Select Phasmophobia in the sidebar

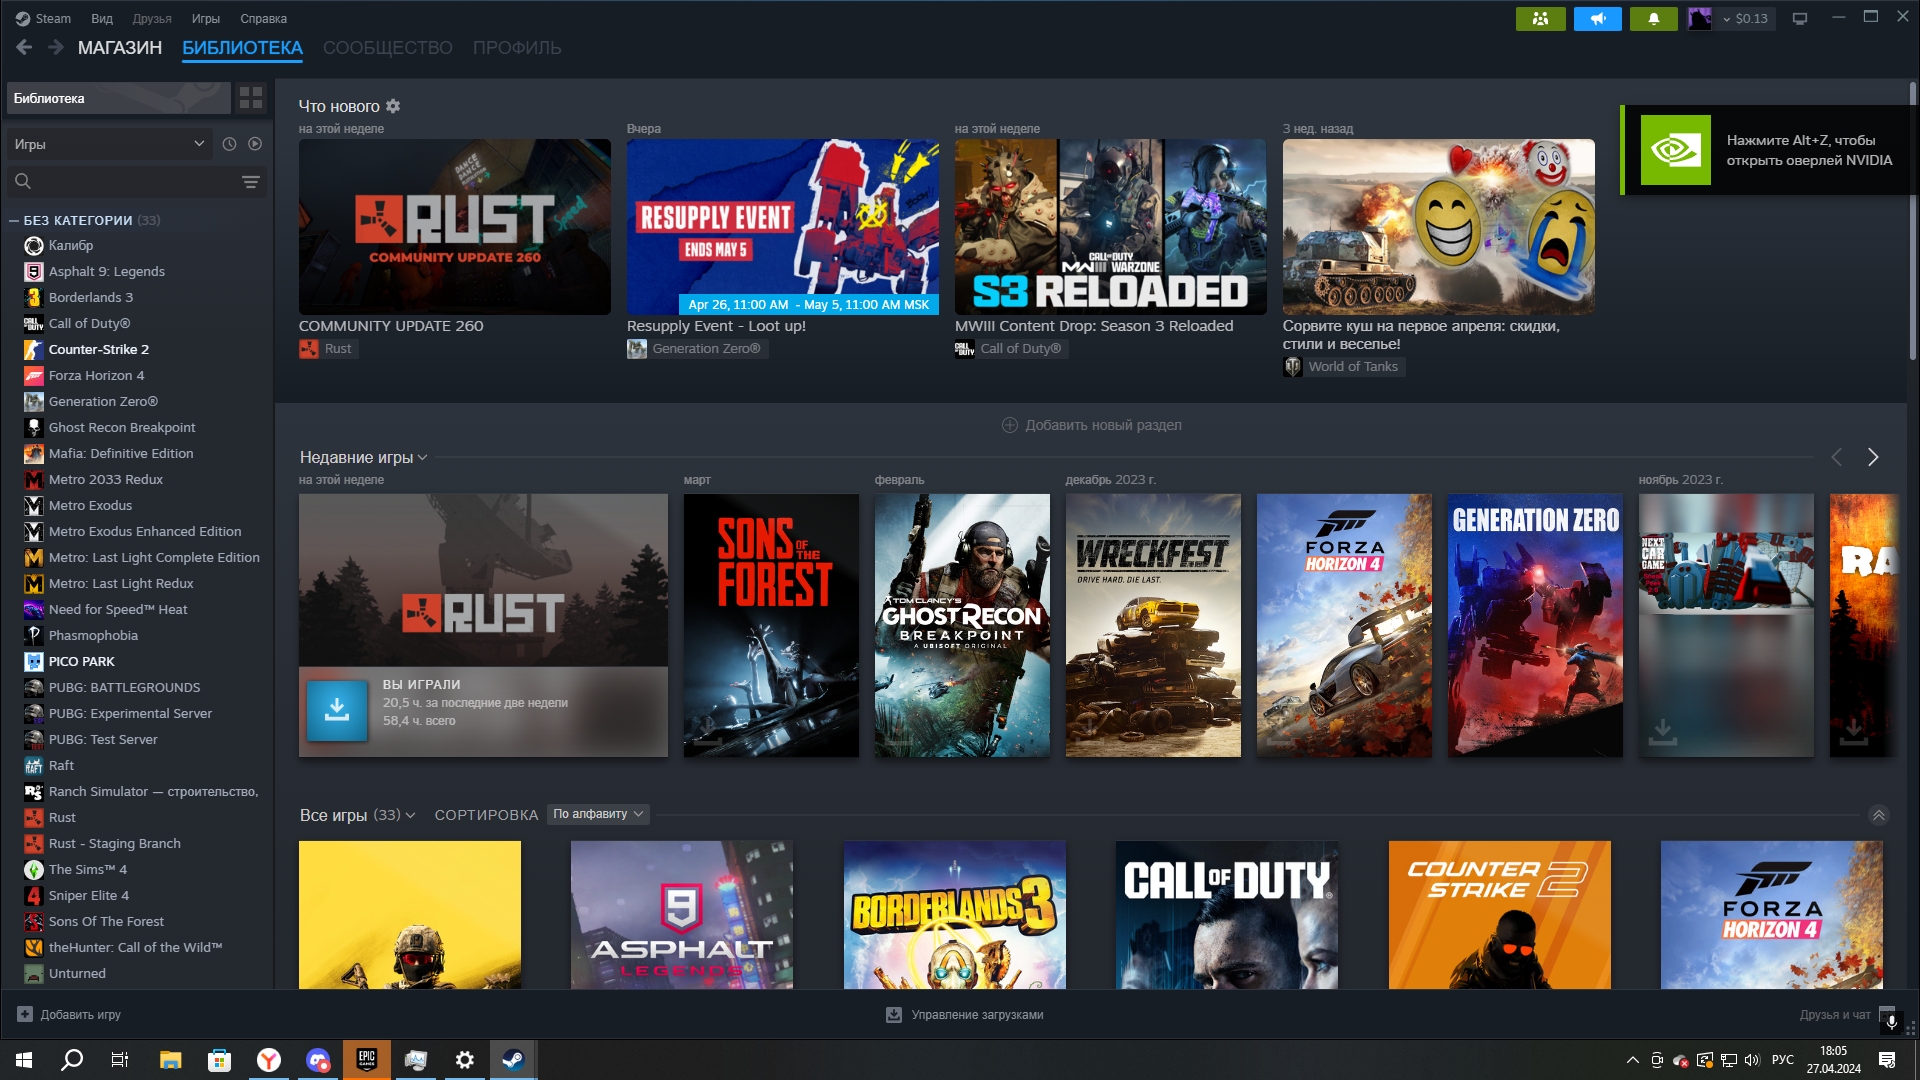pyautogui.click(x=93, y=635)
